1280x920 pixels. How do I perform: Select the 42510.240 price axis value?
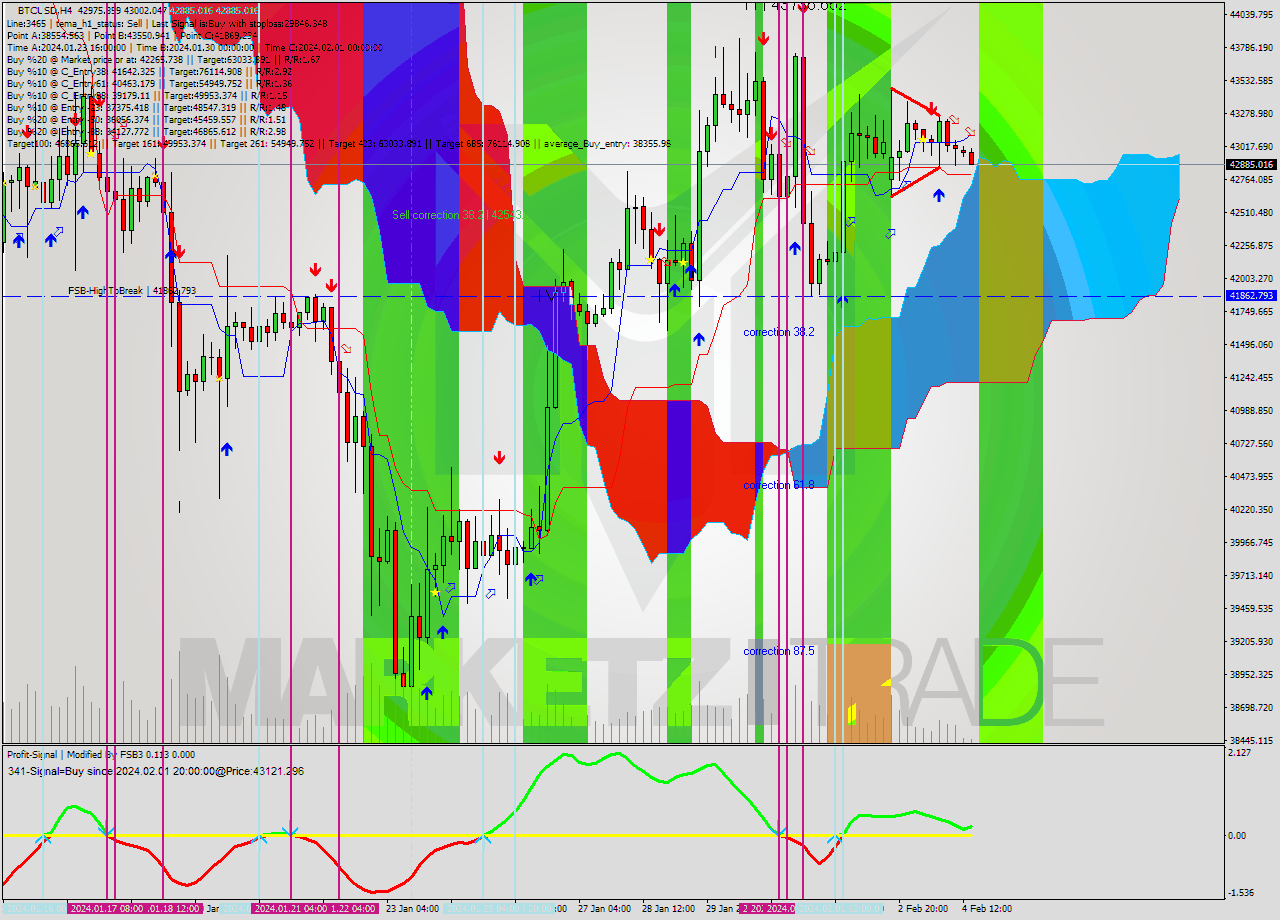tap(1251, 212)
